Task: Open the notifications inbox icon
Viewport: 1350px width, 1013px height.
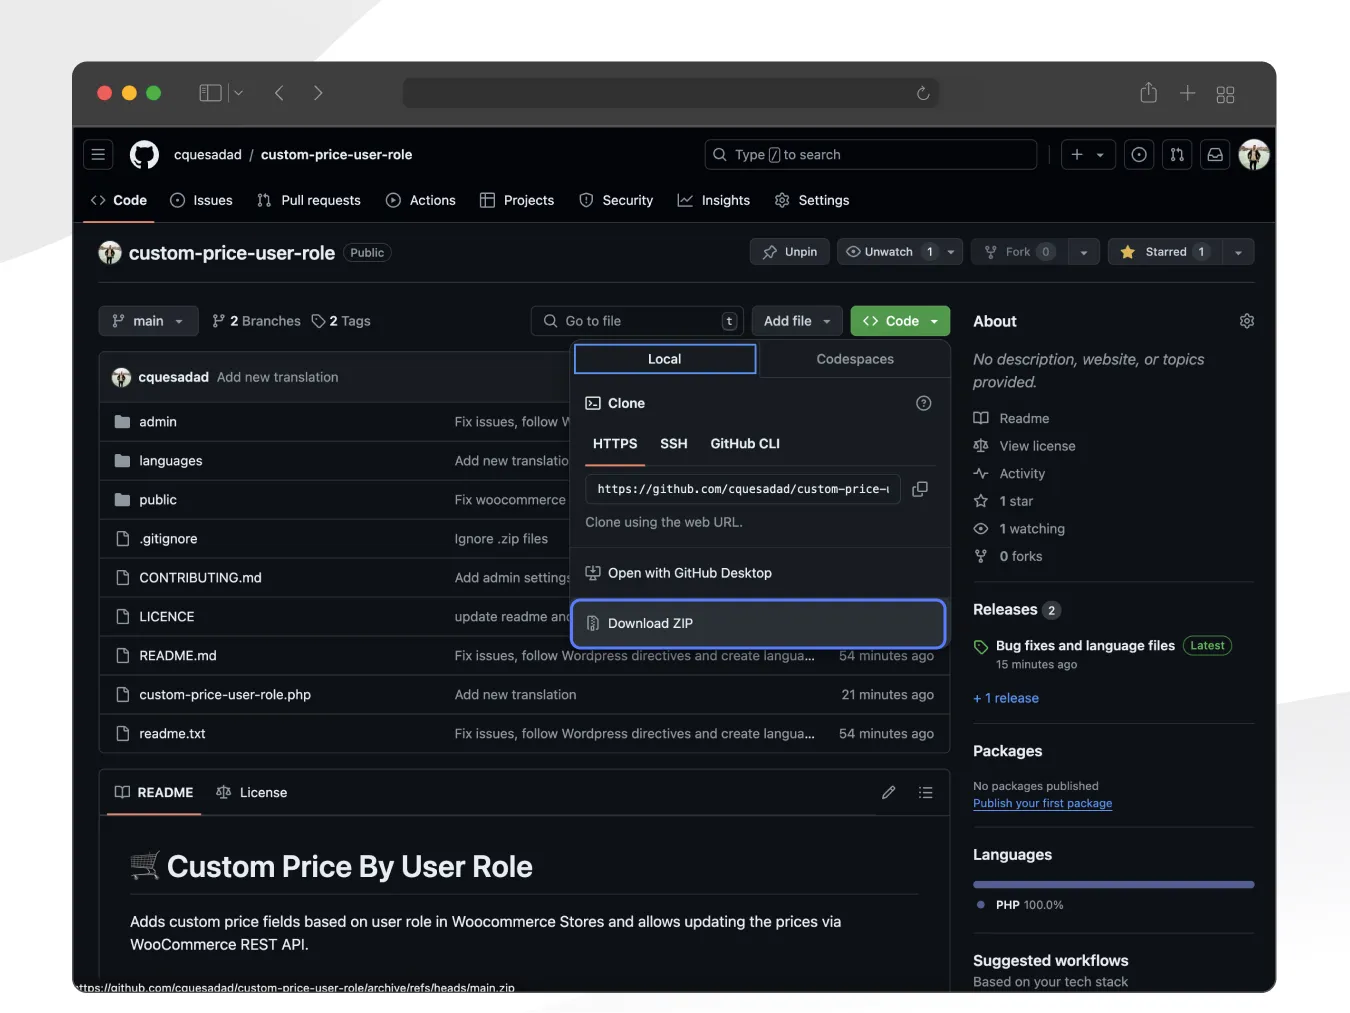Action: [x=1215, y=154]
